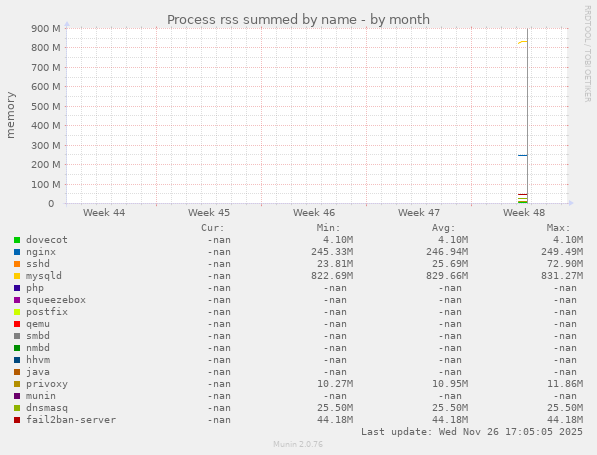This screenshot has height=455, width=597.
Task: Click the mysqld yellow legend swatch
Action: point(17,276)
